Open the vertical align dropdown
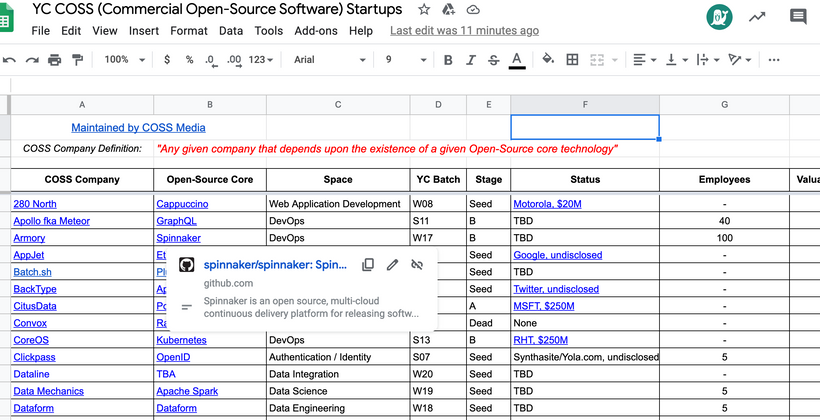The image size is (820, 420). tap(677, 60)
